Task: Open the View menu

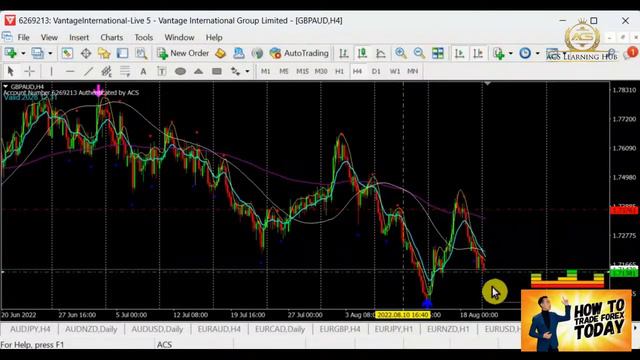Action: 49,38
